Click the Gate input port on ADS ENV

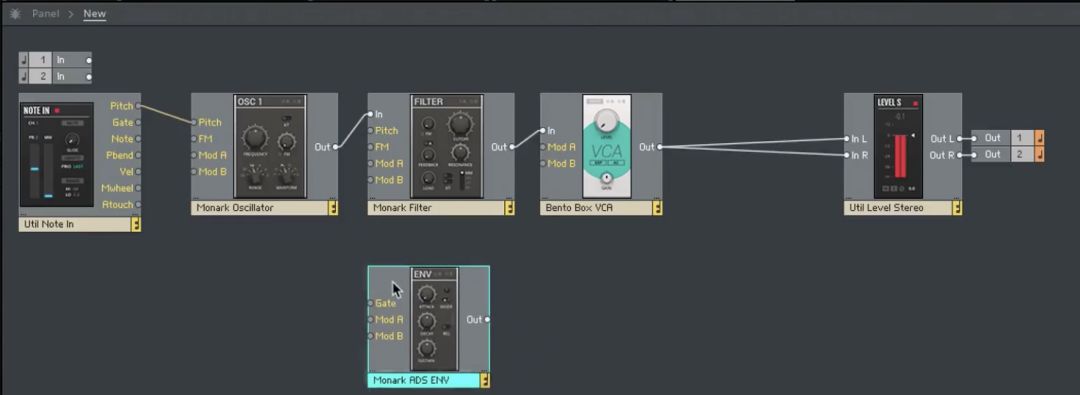click(371, 303)
